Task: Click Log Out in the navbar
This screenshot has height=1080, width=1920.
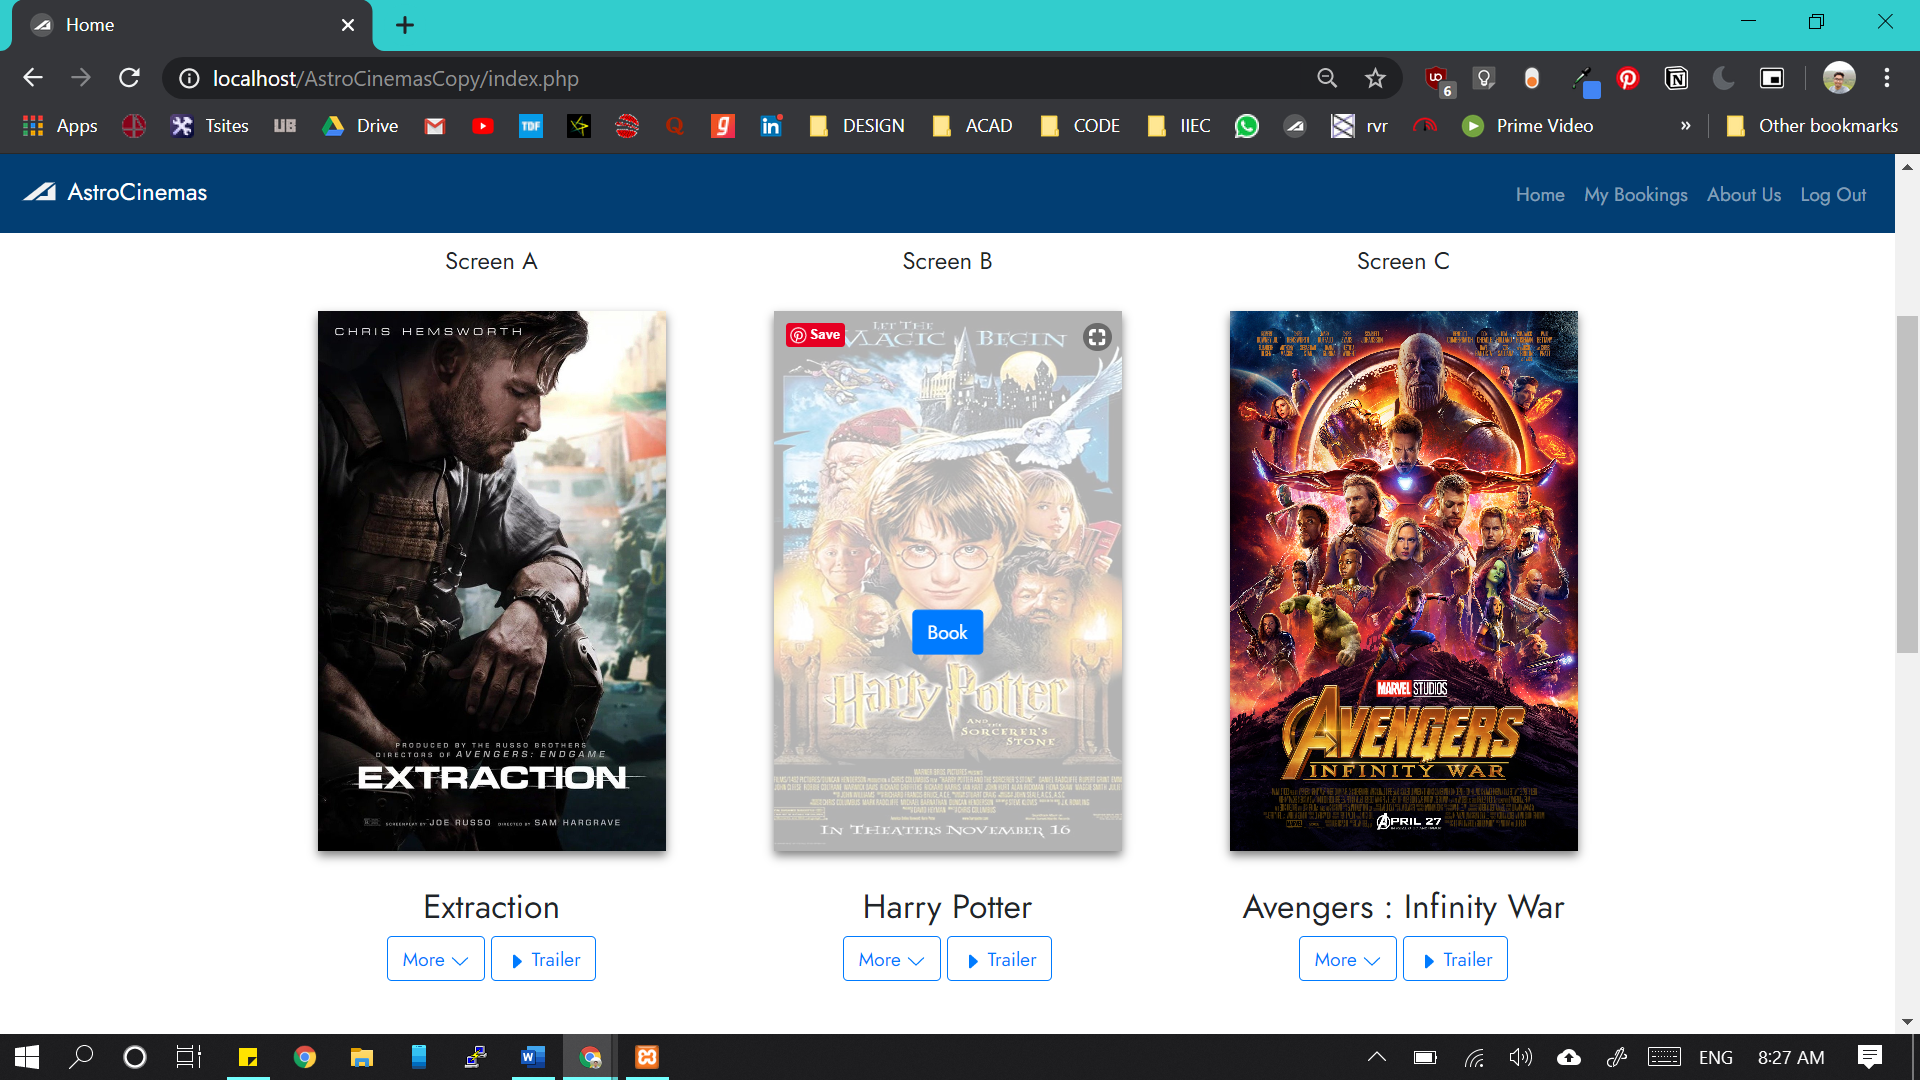Action: [x=1833, y=194]
